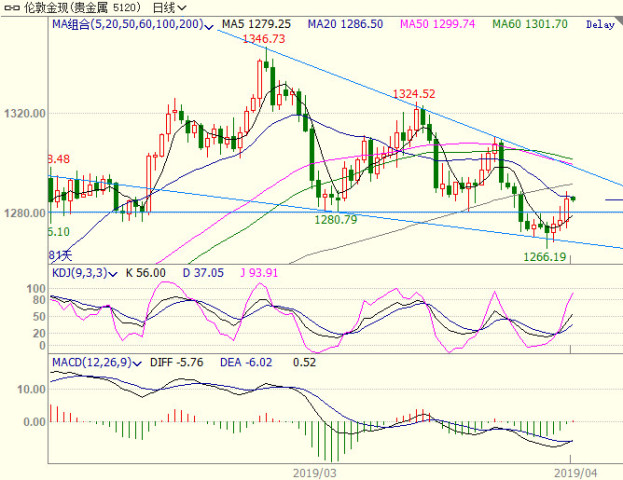Viewport: 623px width, 480px height.
Task: Click the 1280.79 low price label
Action: 336,220
